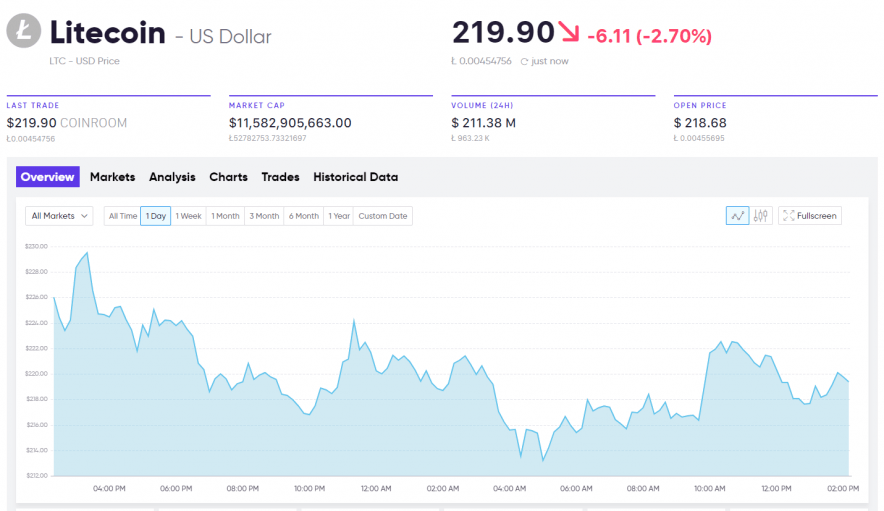Go to the Historical Data tab
This screenshot has height=511, width=884.
tap(355, 177)
